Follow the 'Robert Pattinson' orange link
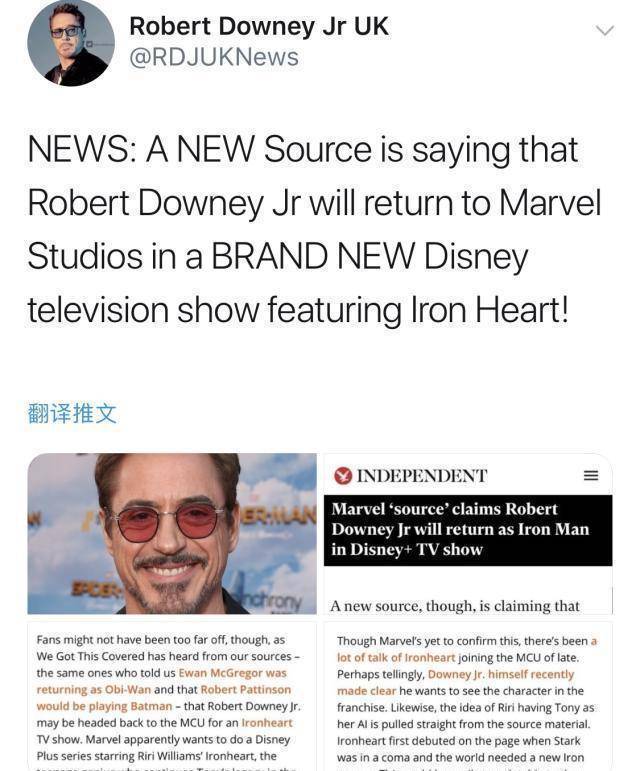This screenshot has width=640, height=771. (246, 689)
